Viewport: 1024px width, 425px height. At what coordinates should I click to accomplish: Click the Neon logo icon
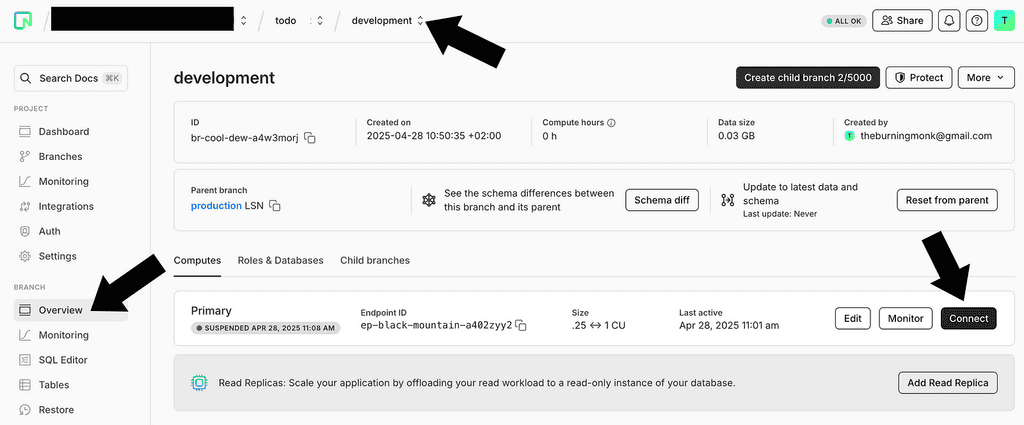coord(22,20)
